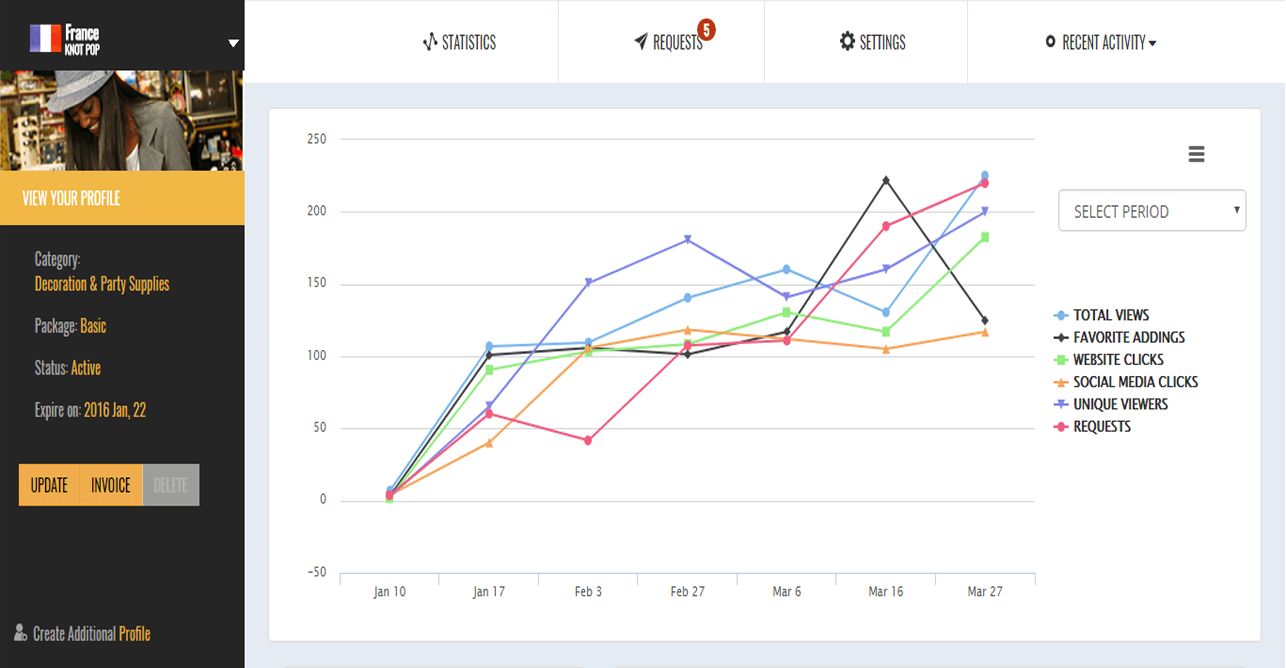This screenshot has width=1286, height=668.
Task: Click Decoration & Party Supplies category text
Action: (x=102, y=284)
